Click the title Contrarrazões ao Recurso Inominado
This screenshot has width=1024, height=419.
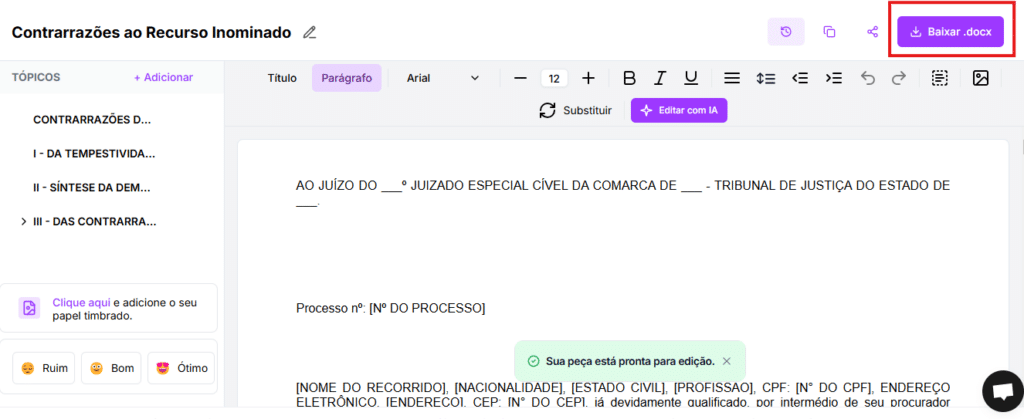click(152, 33)
